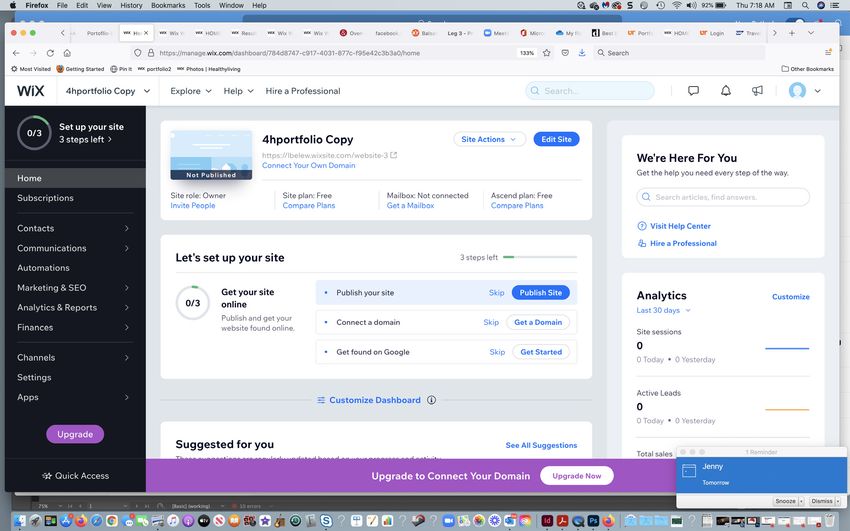Click the Publish Site button

click(x=540, y=293)
